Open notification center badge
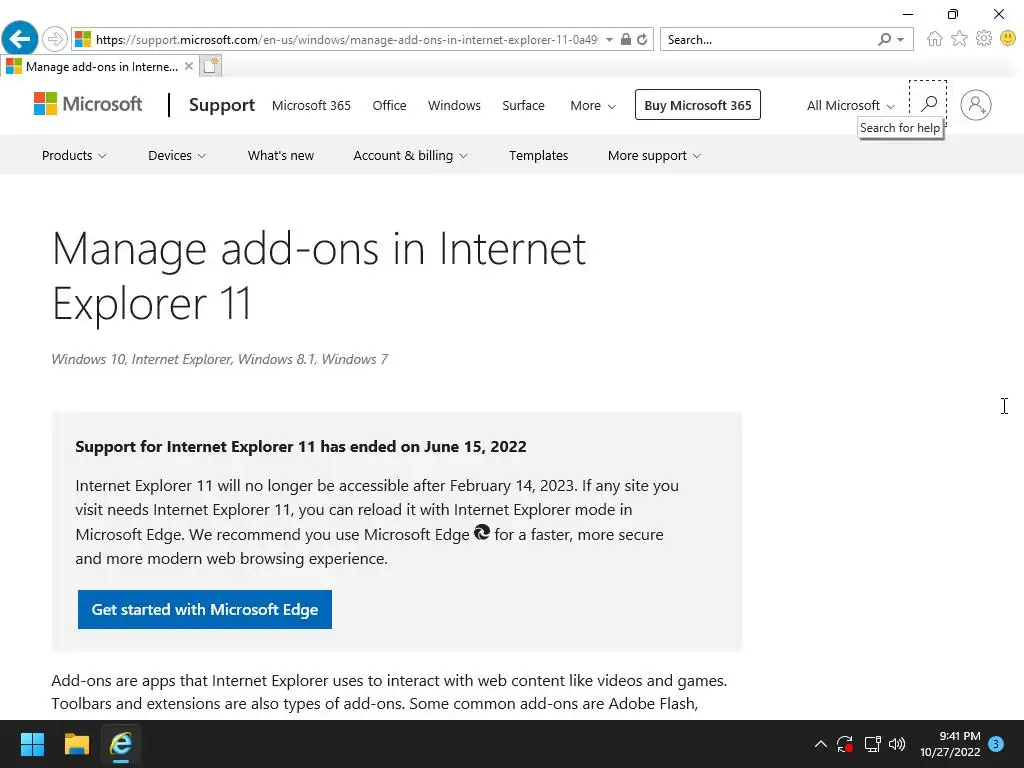This screenshot has width=1024, height=768. (x=996, y=744)
